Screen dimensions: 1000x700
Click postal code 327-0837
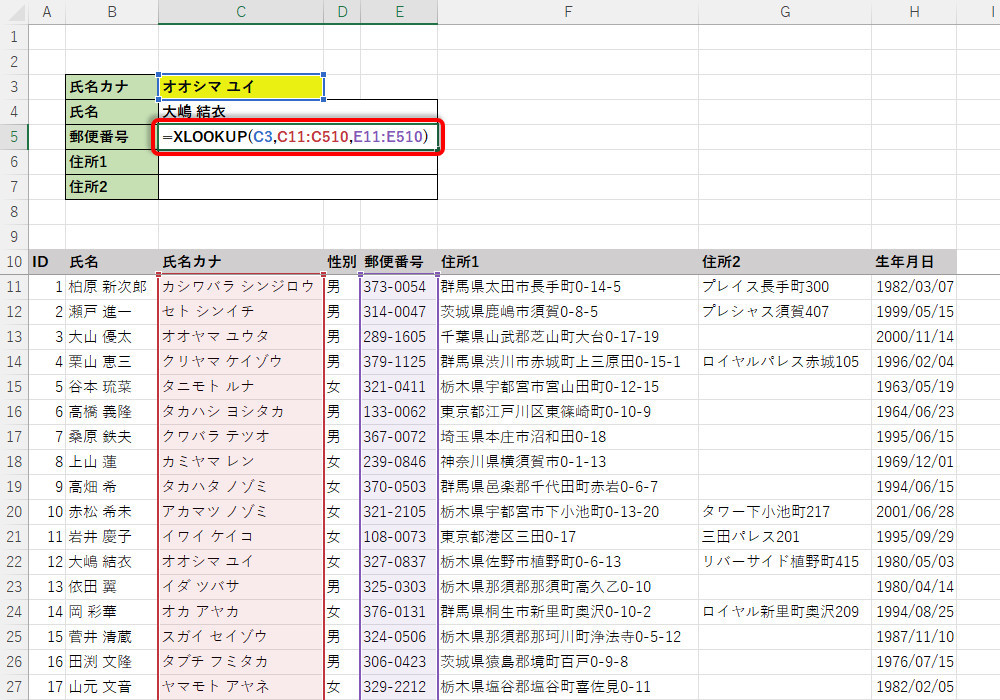click(x=399, y=562)
